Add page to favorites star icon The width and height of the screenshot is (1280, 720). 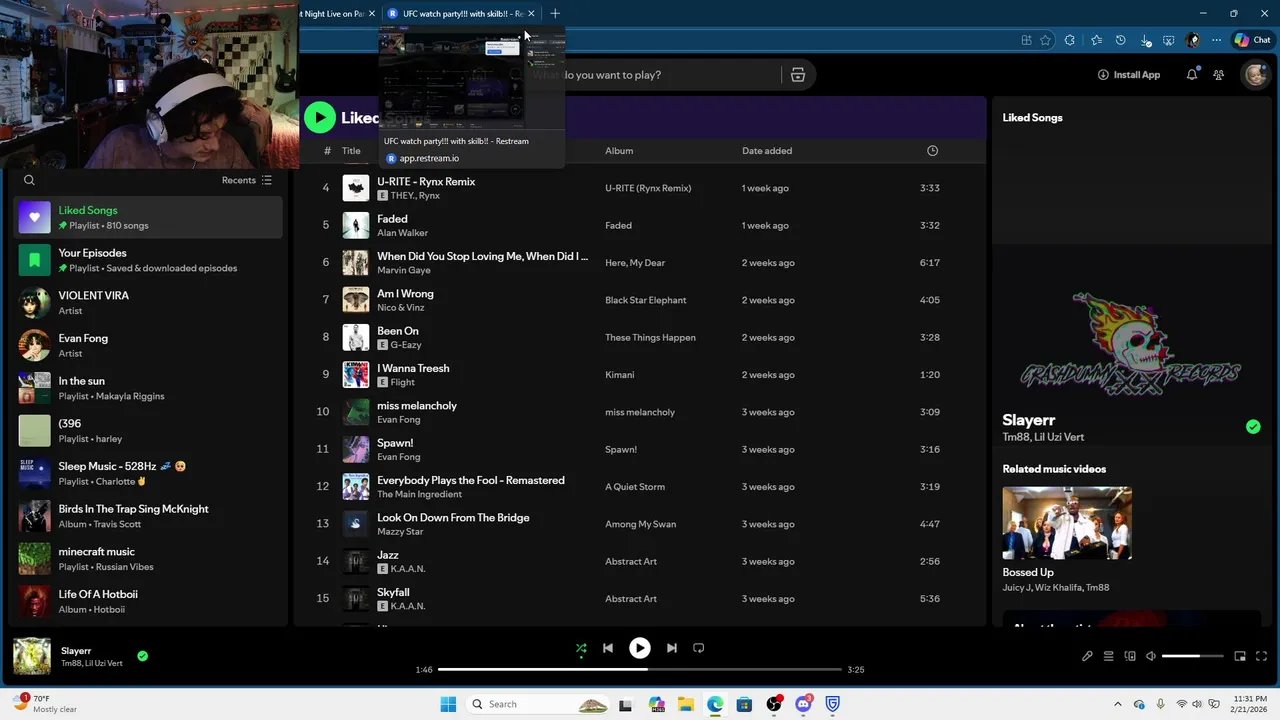1046,40
